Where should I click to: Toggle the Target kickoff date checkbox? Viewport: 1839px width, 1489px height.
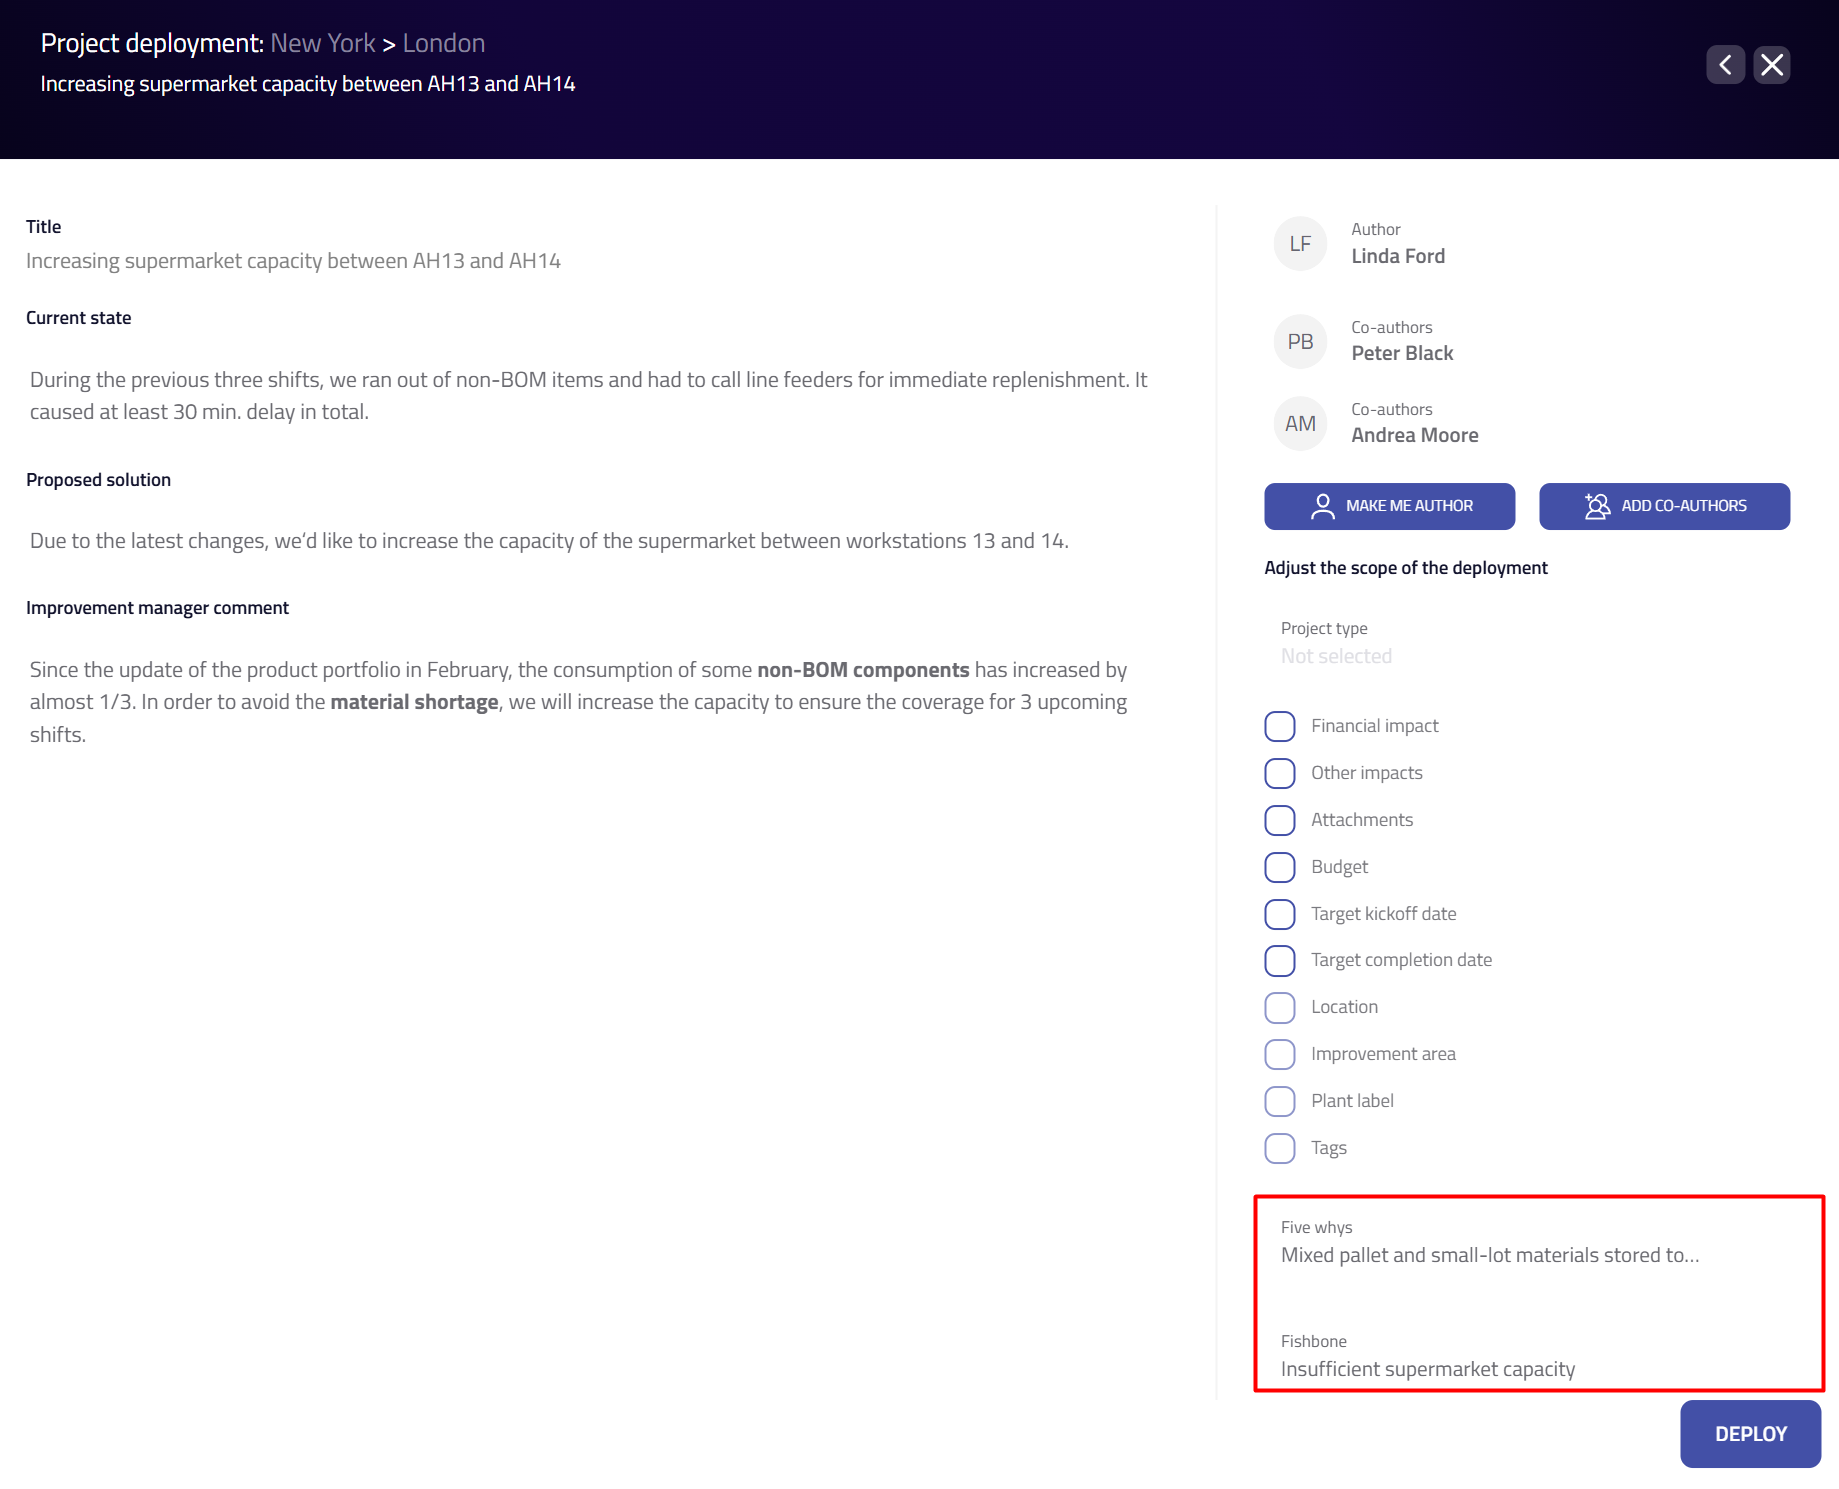point(1280,914)
